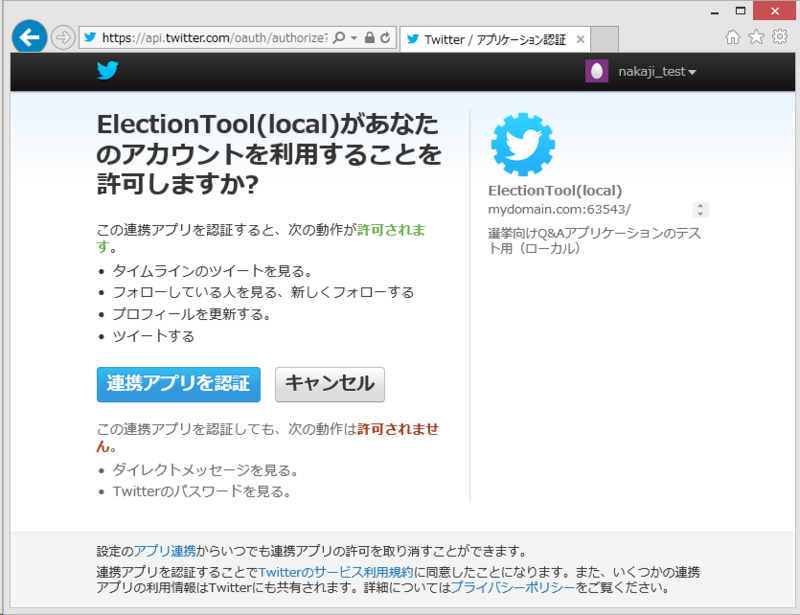Click the stepper arrows beside mydomain.com

[701, 210]
